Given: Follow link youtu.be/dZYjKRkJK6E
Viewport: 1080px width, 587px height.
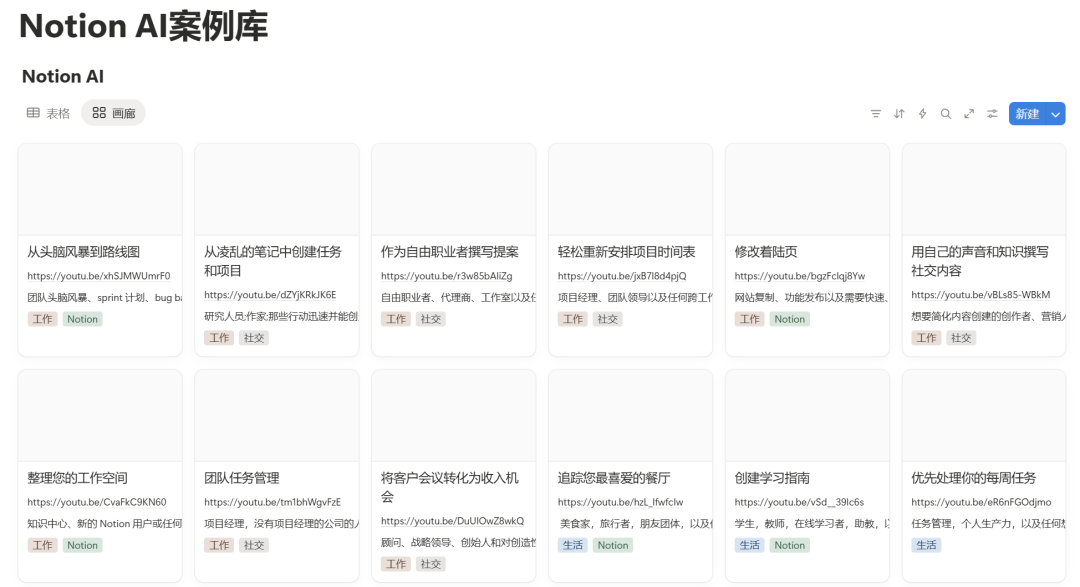Looking at the screenshot, I should tap(270, 294).
